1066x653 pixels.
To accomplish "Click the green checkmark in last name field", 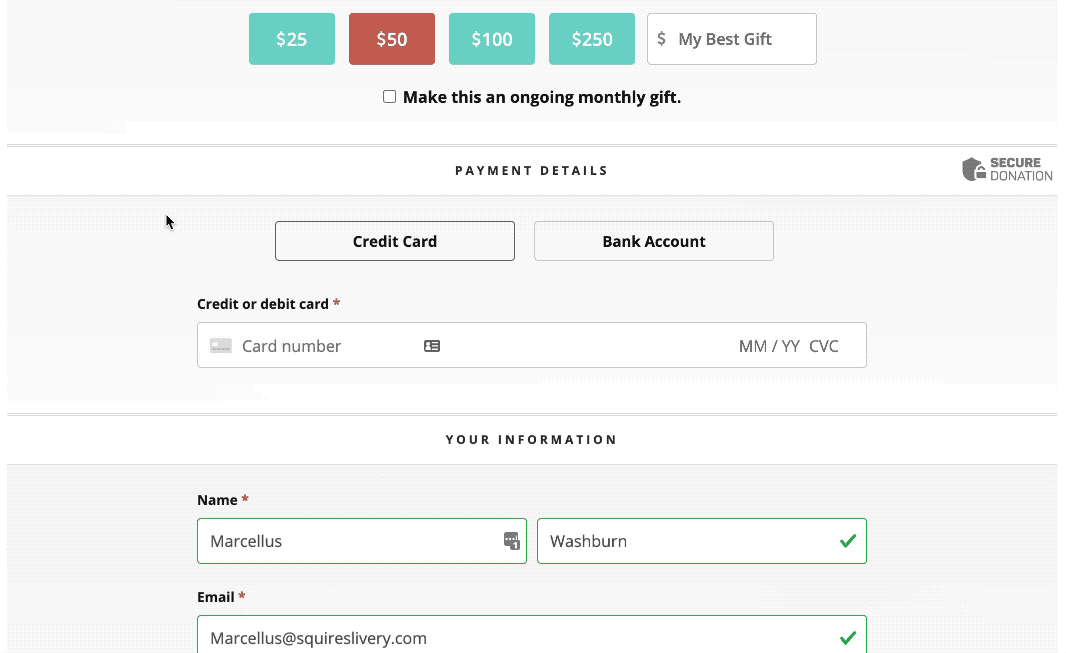I will click(x=848, y=541).
